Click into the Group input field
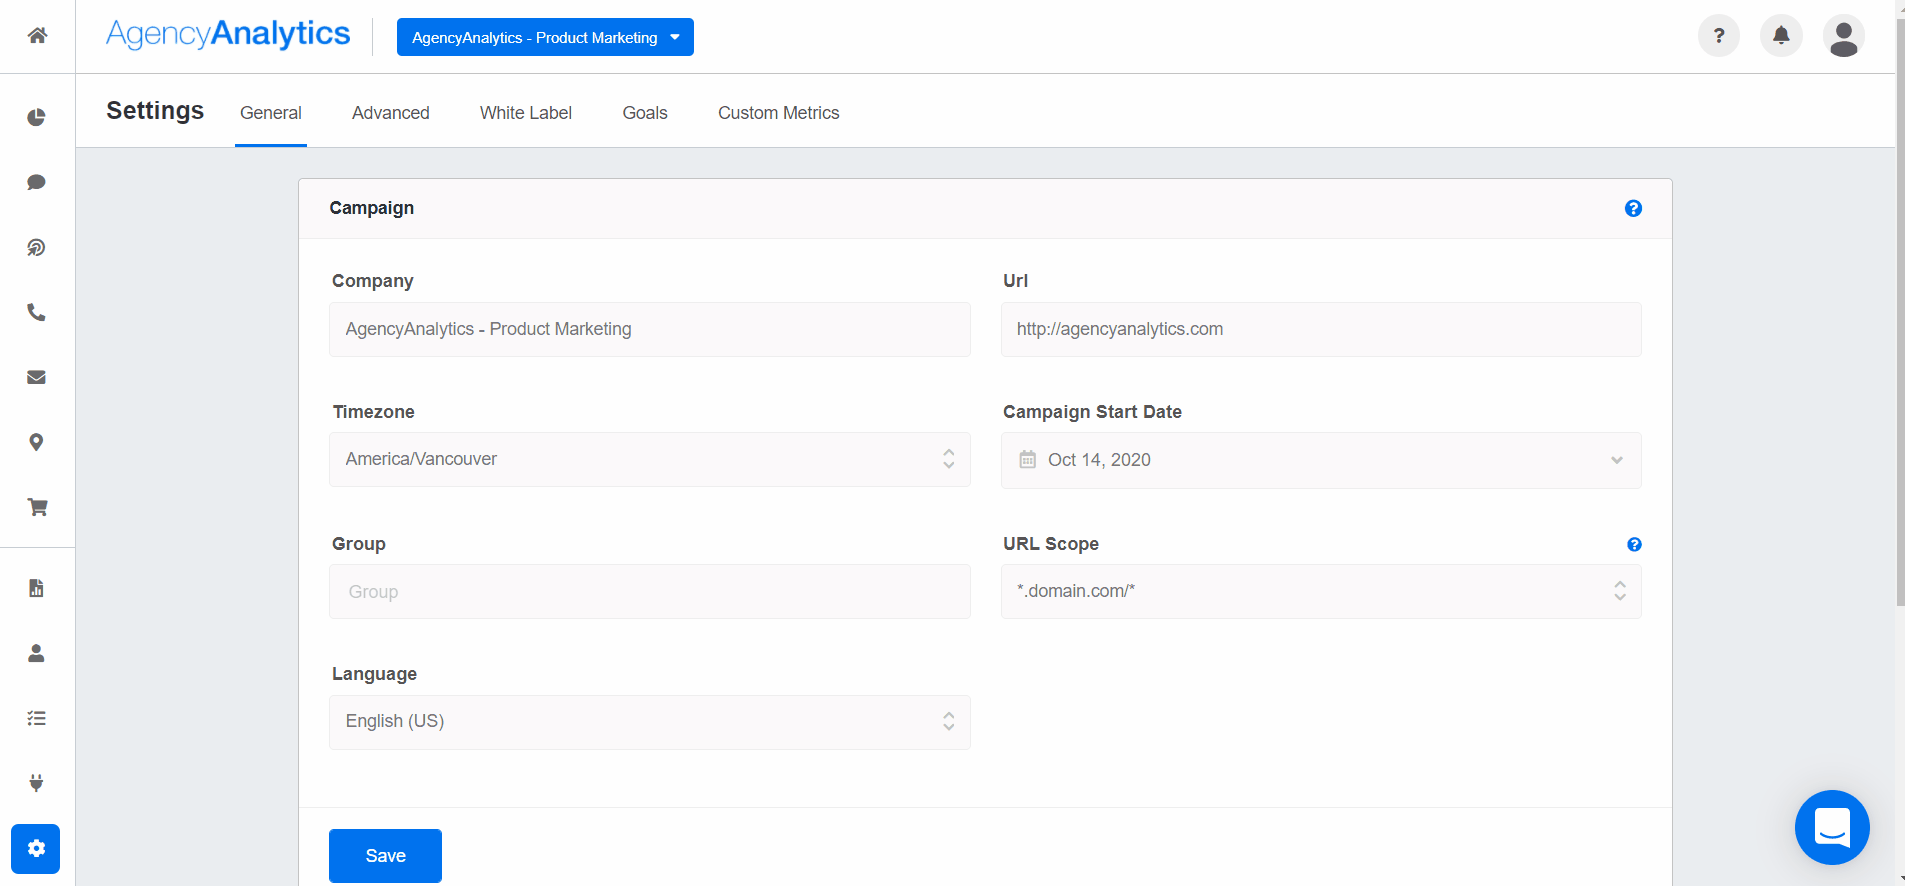Viewport: 1905px width, 886px height. 649,592
